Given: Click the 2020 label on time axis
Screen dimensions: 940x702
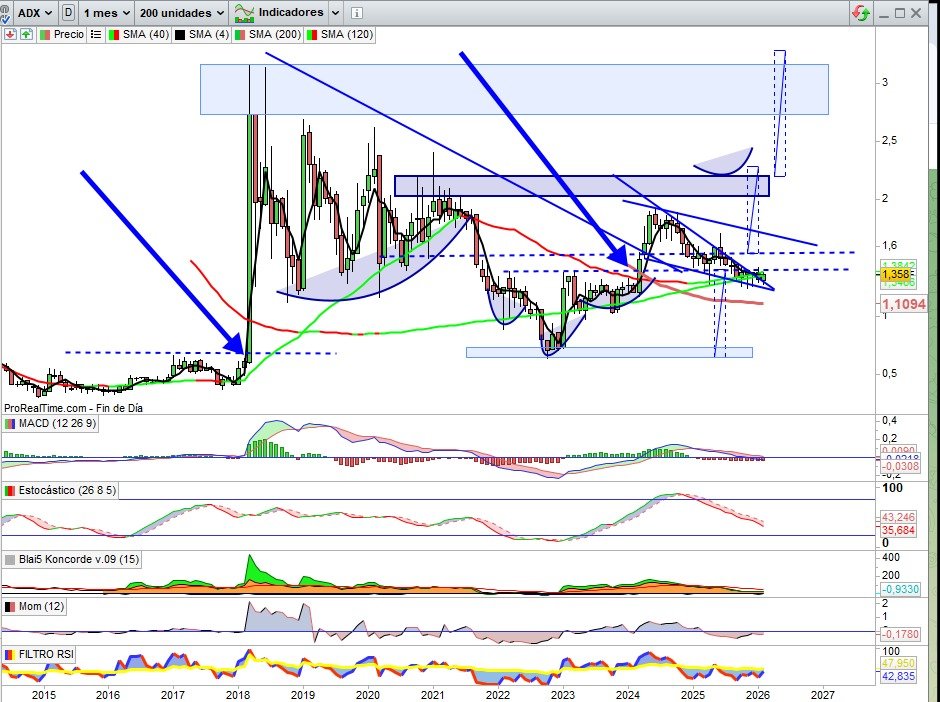Looking at the screenshot, I should pos(367,695).
